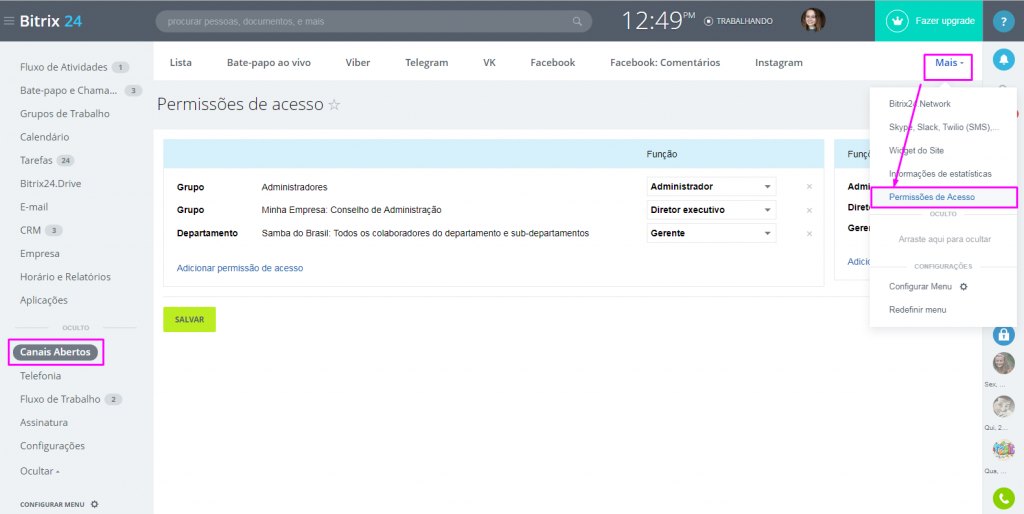1024x514 pixels.
Task: Select Informações de estatísticas menu item
Action: point(940,174)
